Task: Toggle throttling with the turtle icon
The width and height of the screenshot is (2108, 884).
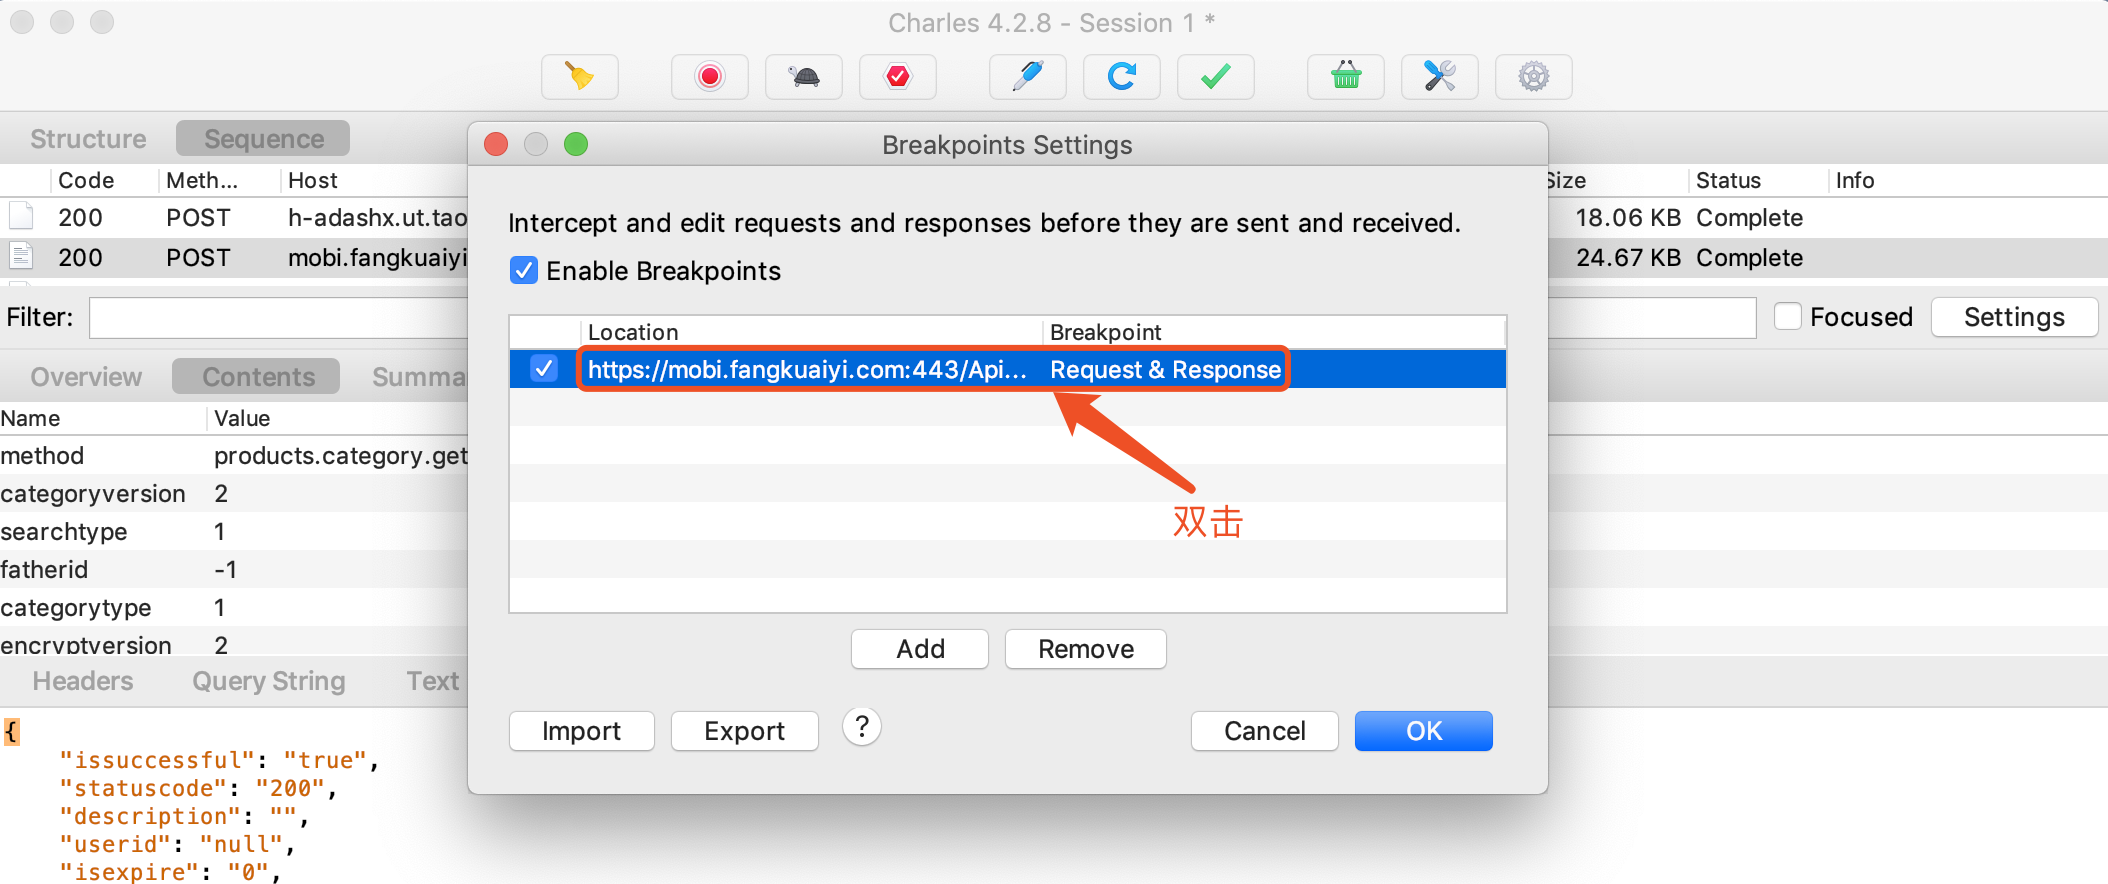Action: (804, 77)
